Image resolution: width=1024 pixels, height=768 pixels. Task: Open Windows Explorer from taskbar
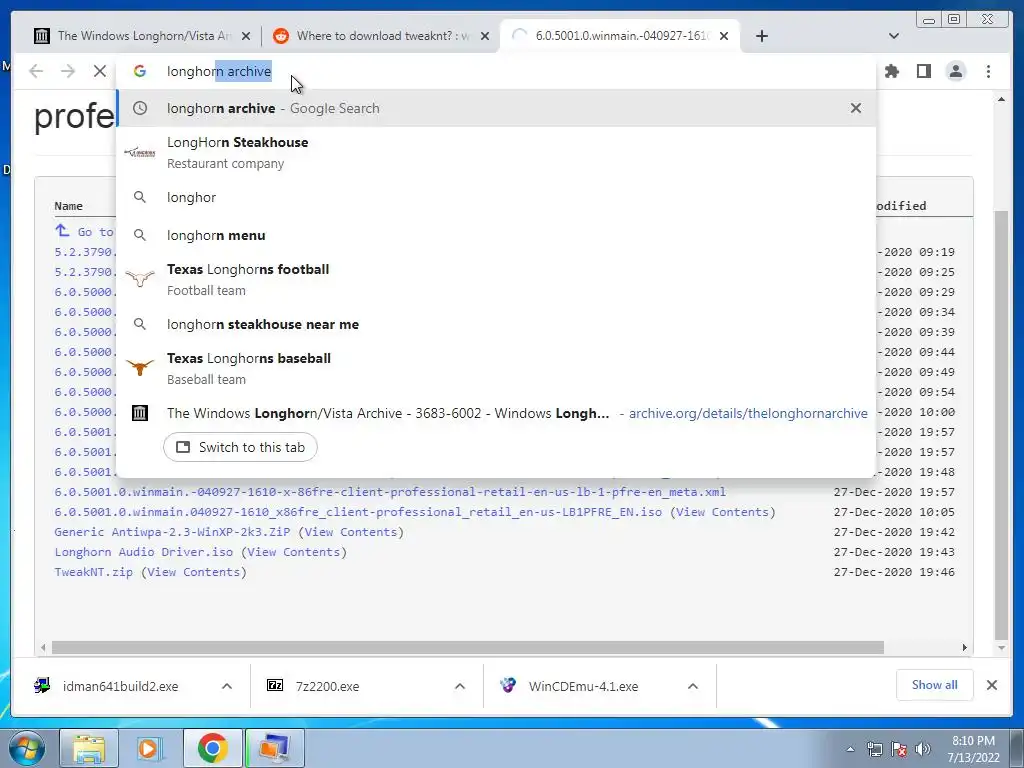(x=89, y=748)
